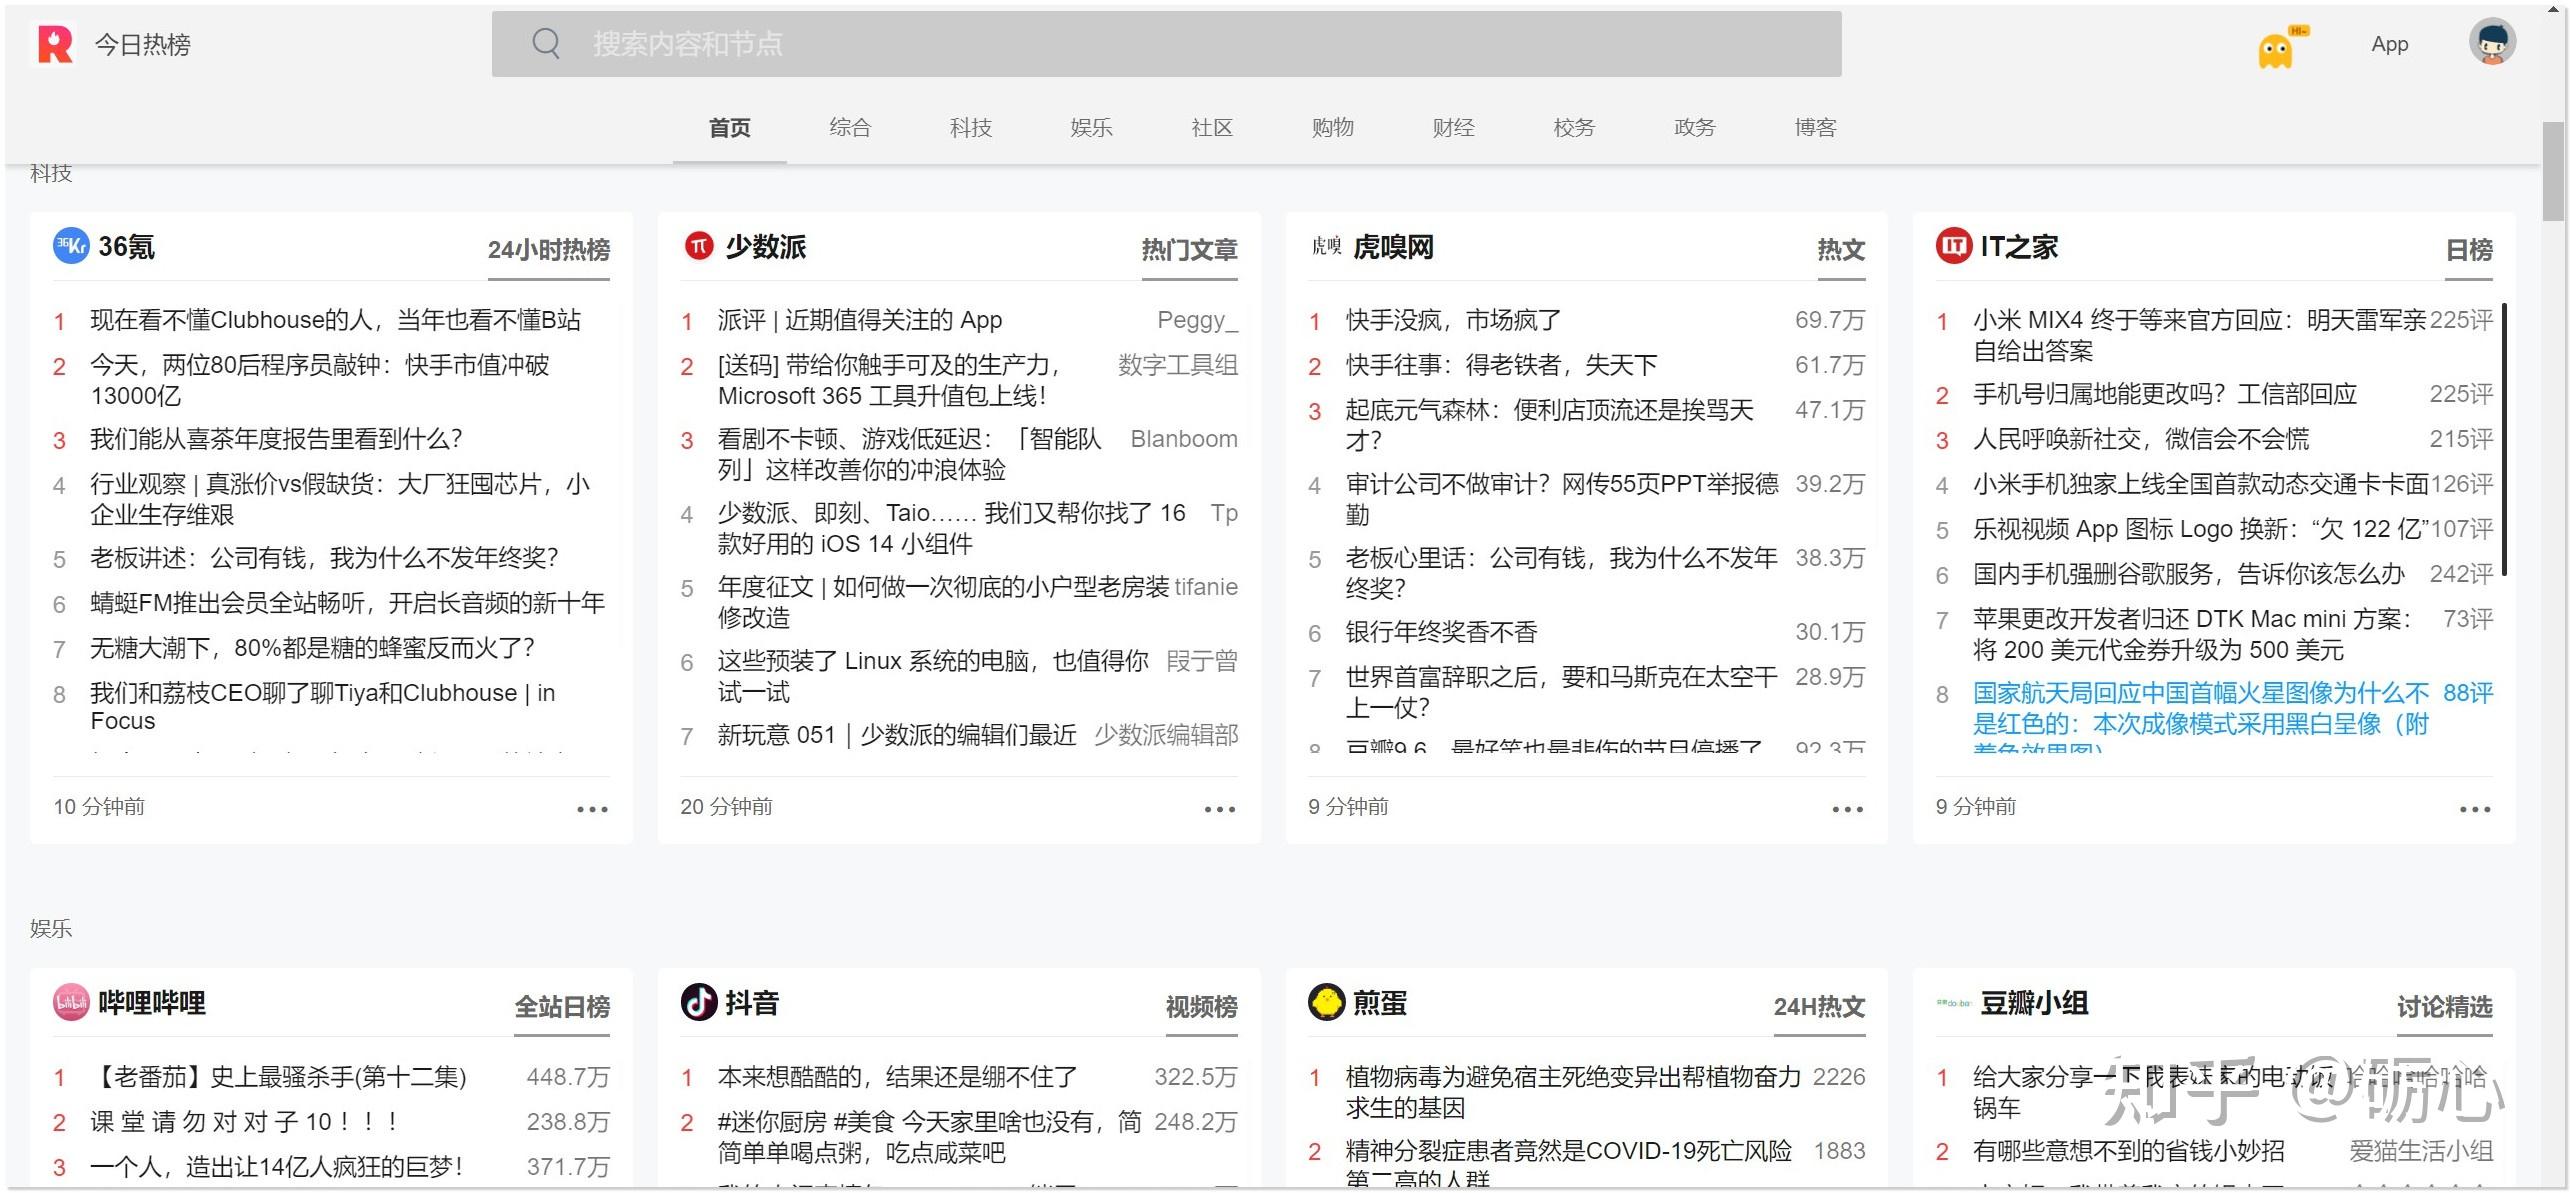Viewport: 2571px width, 1193px height.
Task: Open article 无糖大潮下，80%都是糖的蜂蜜反而火了?
Action: [x=312, y=648]
